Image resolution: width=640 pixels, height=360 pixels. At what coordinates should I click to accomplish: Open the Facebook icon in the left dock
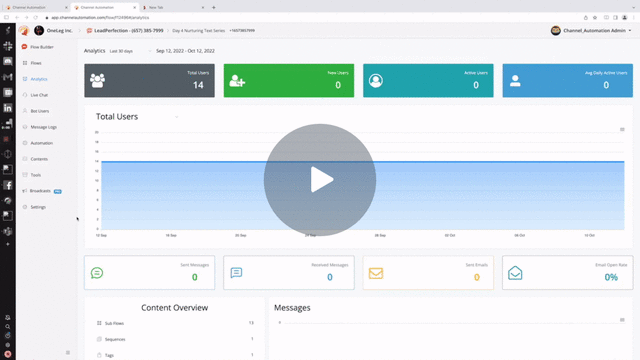pyautogui.click(x=8, y=185)
